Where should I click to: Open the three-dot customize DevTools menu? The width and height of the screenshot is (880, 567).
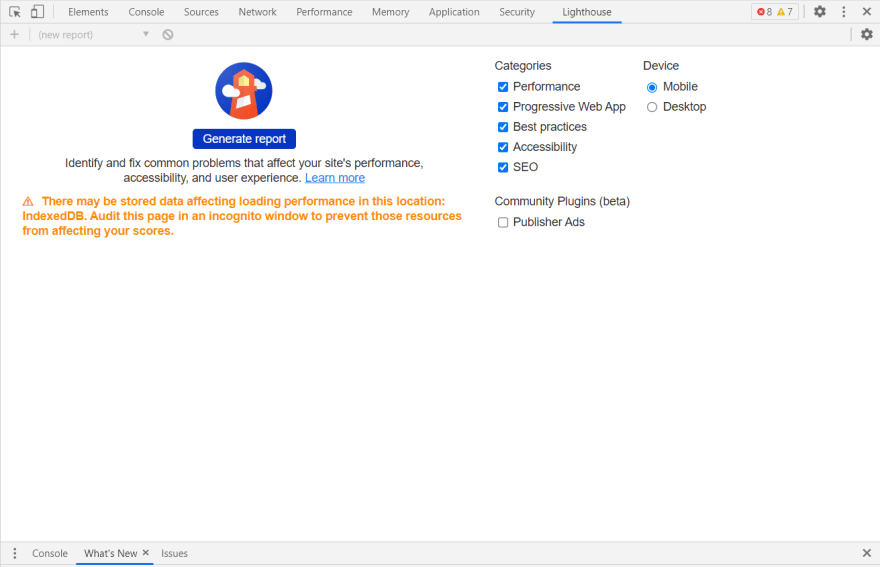(844, 12)
